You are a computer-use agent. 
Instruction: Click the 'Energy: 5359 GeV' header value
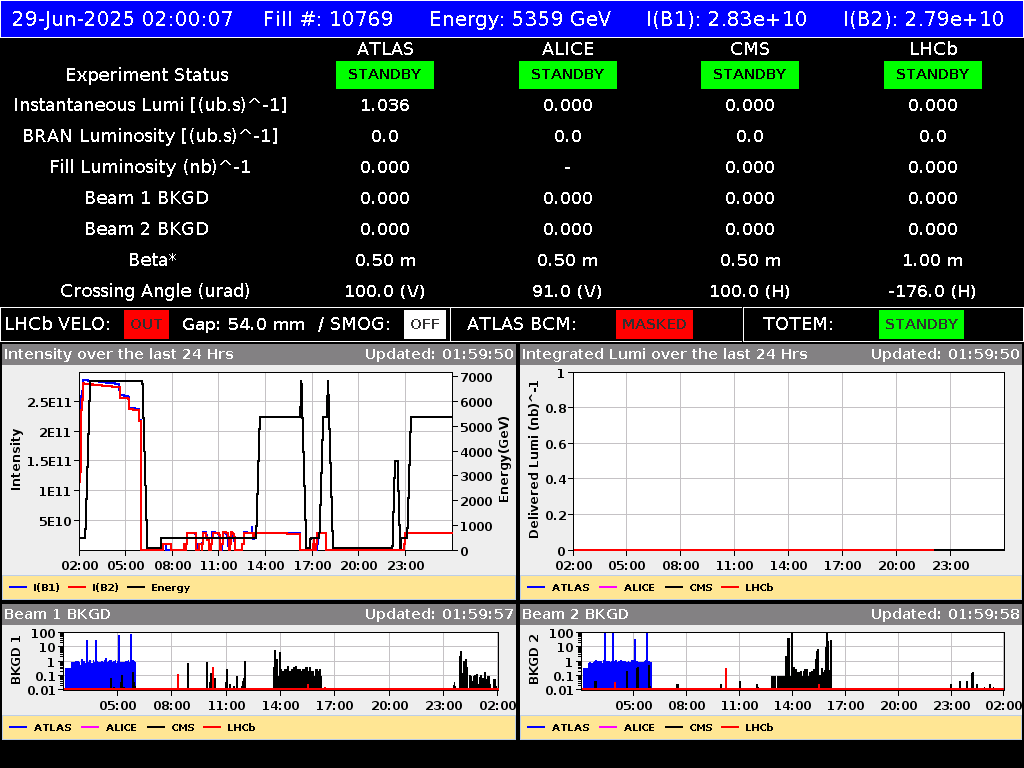(520, 18)
